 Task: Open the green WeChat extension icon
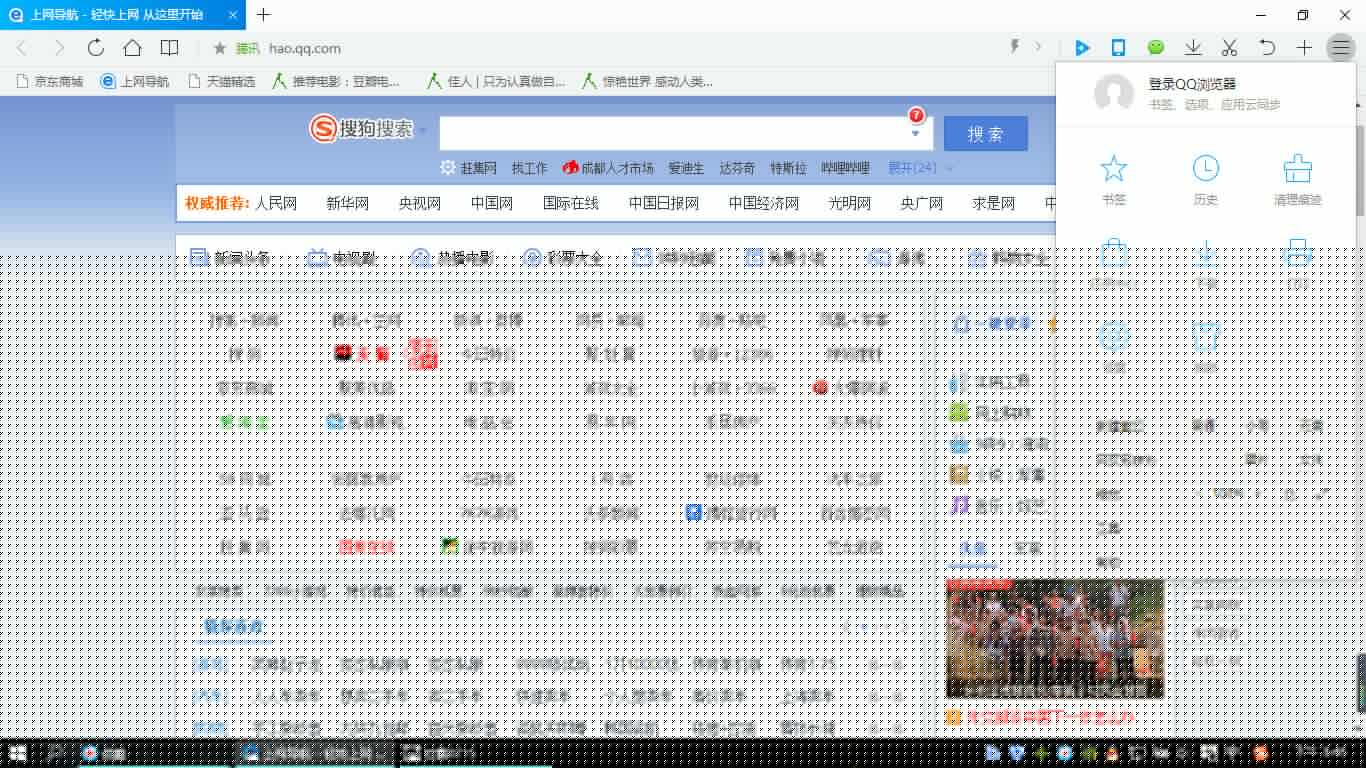click(1156, 47)
